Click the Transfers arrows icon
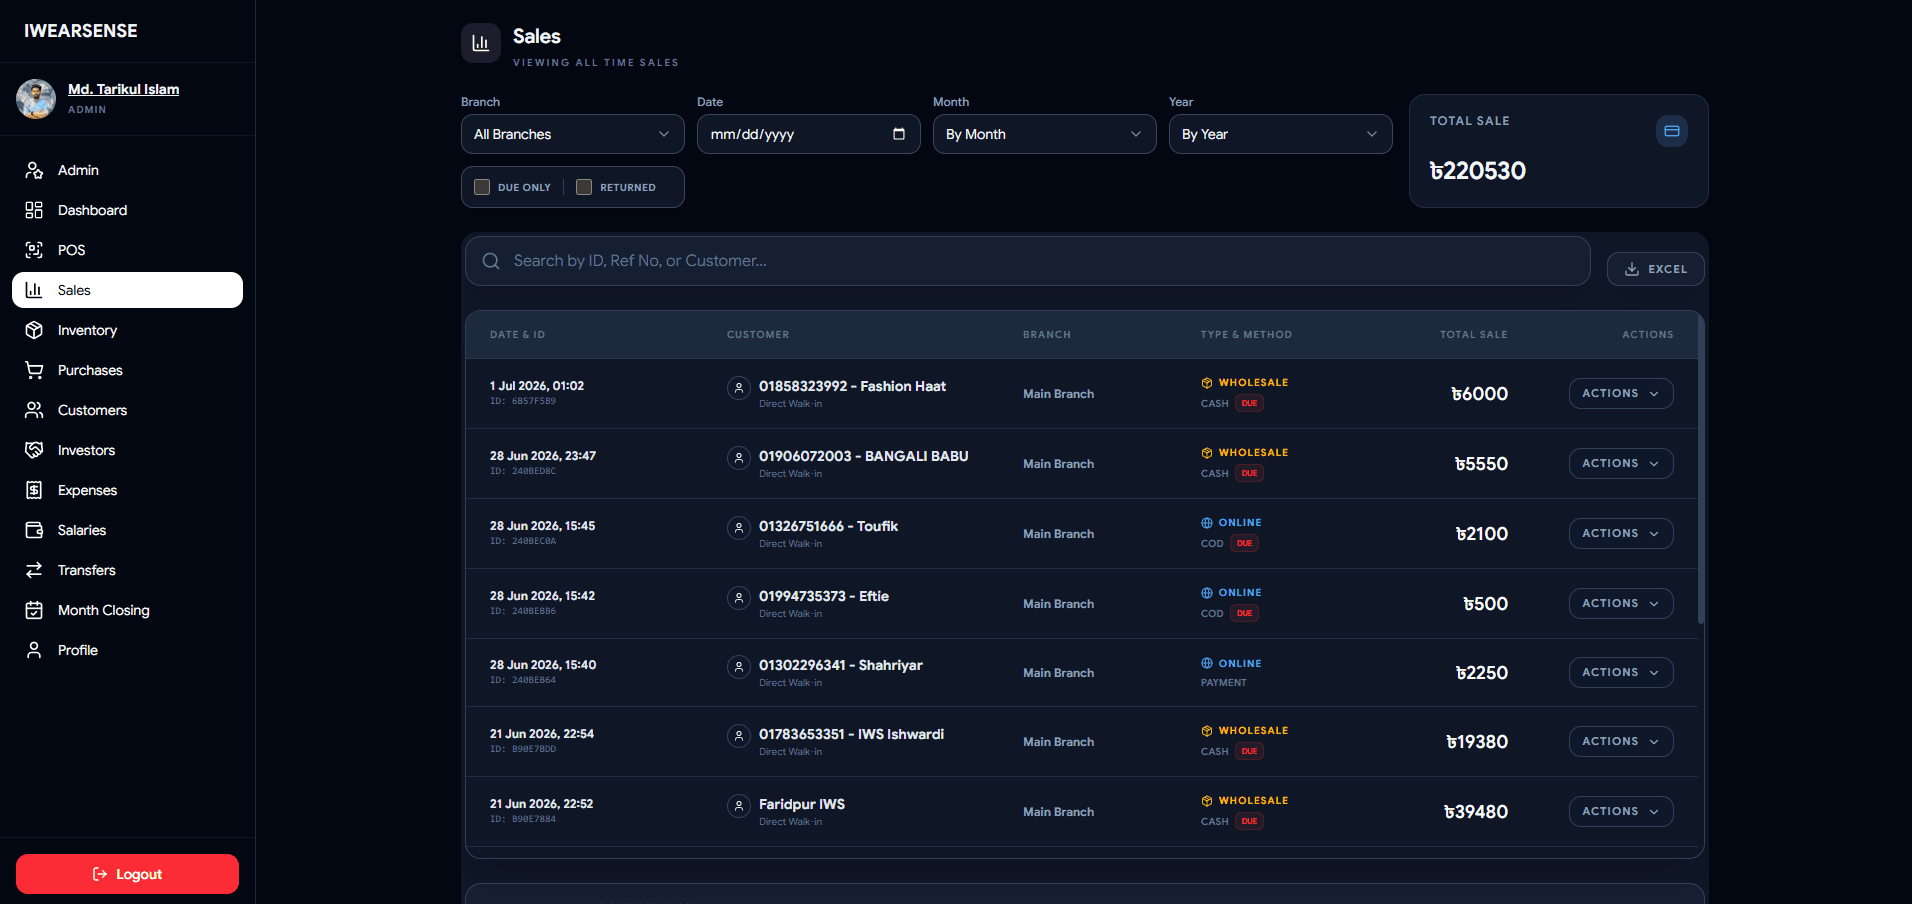The image size is (1912, 904). pos(34,570)
